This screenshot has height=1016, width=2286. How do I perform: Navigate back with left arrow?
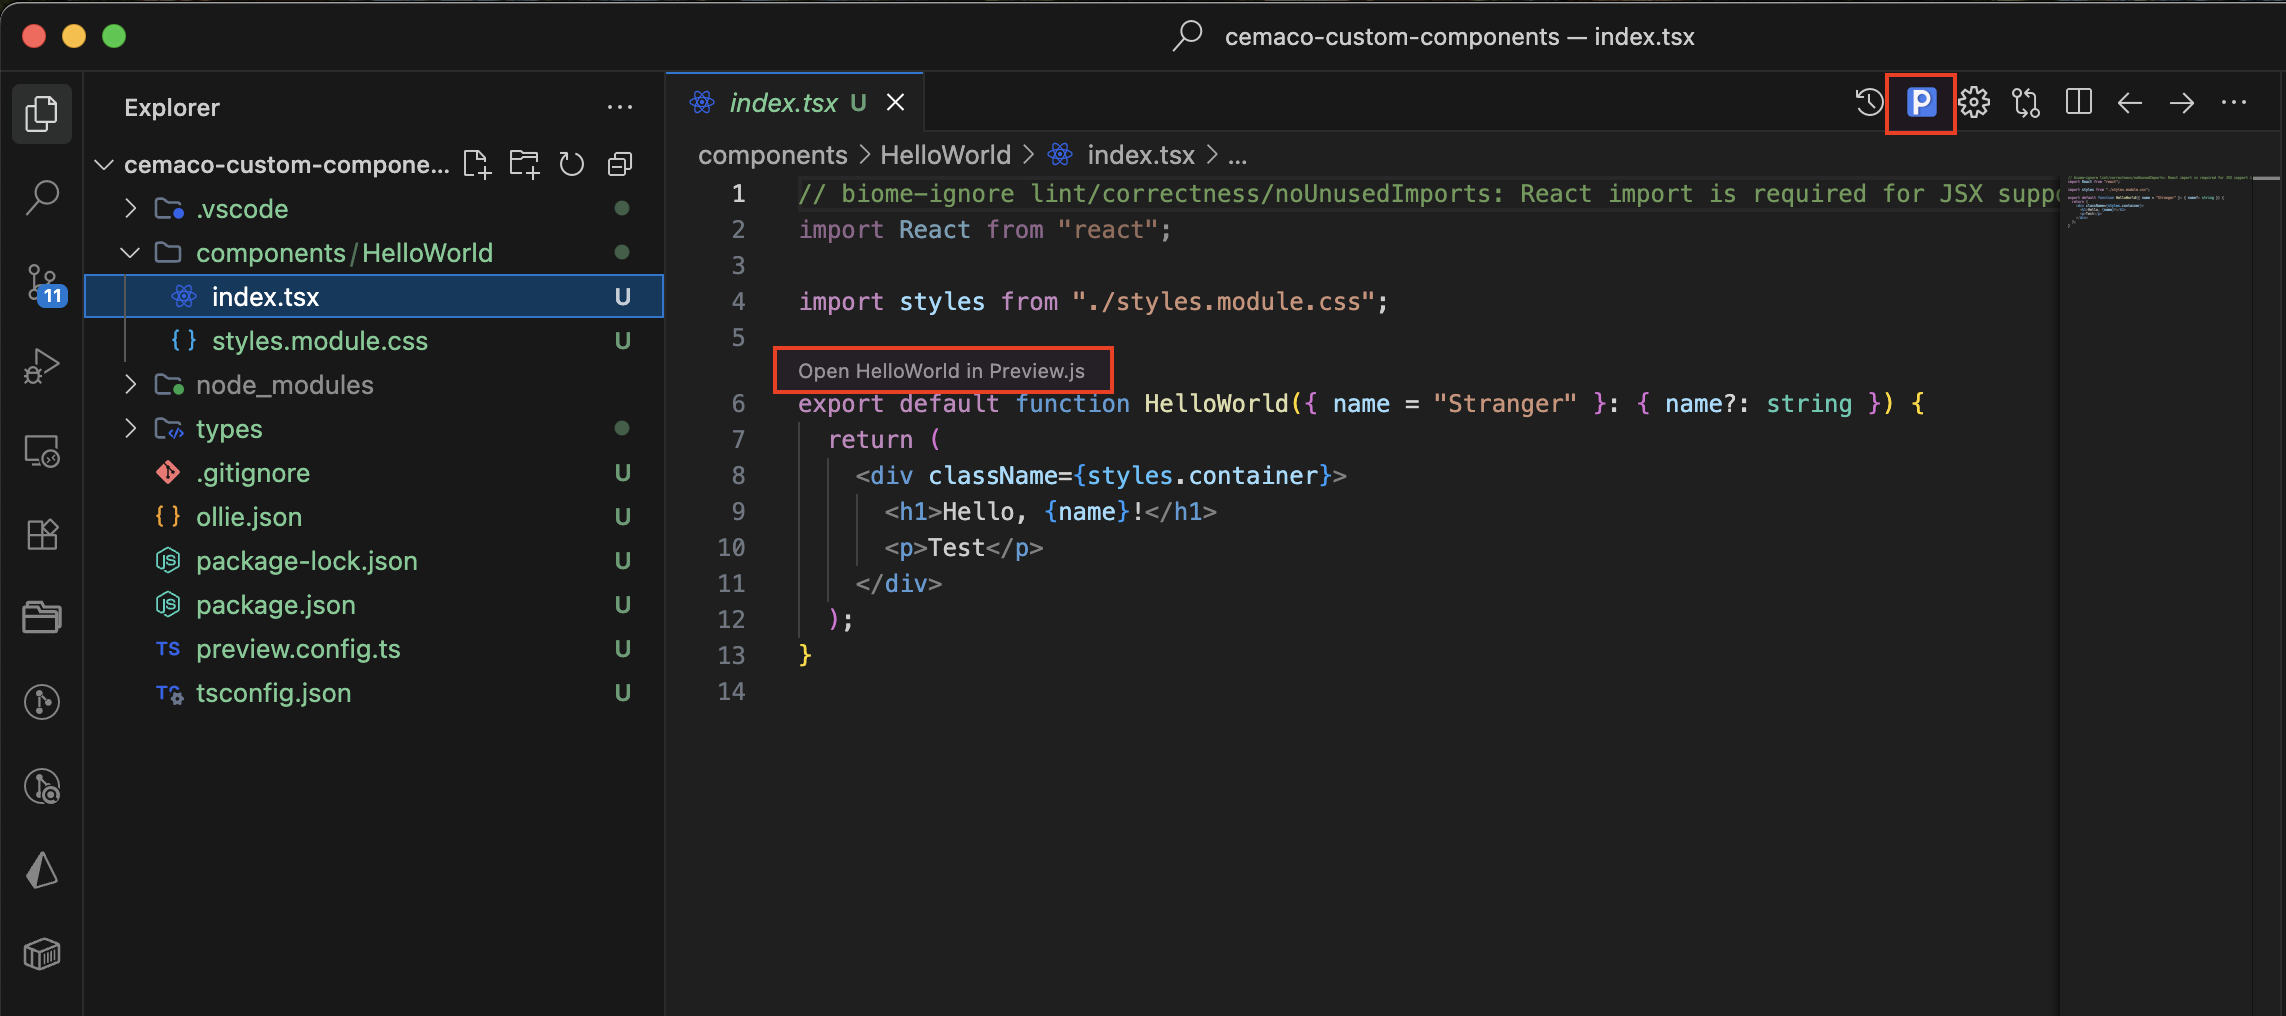click(x=2130, y=102)
